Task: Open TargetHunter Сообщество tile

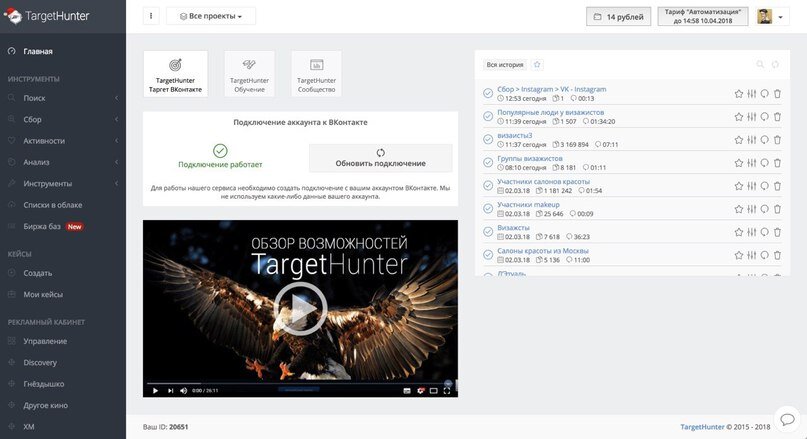Action: point(317,74)
